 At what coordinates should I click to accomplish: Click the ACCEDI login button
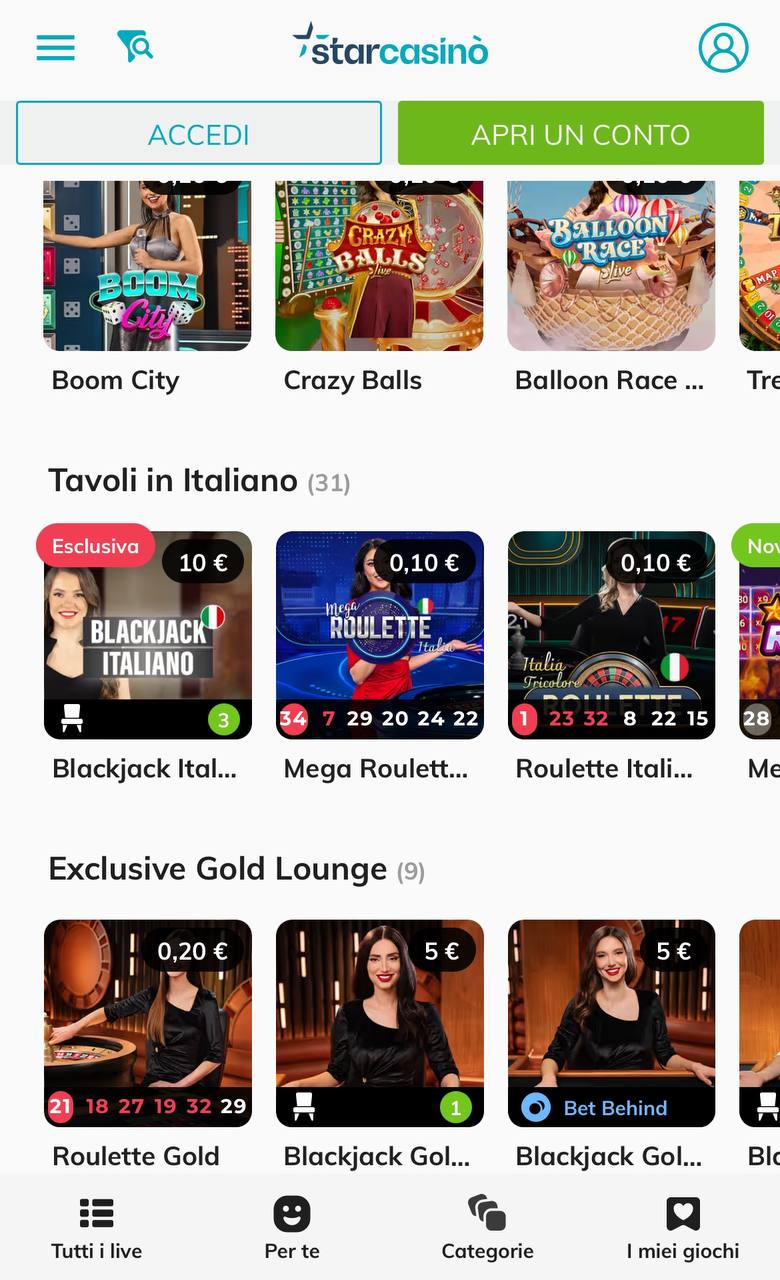click(199, 133)
